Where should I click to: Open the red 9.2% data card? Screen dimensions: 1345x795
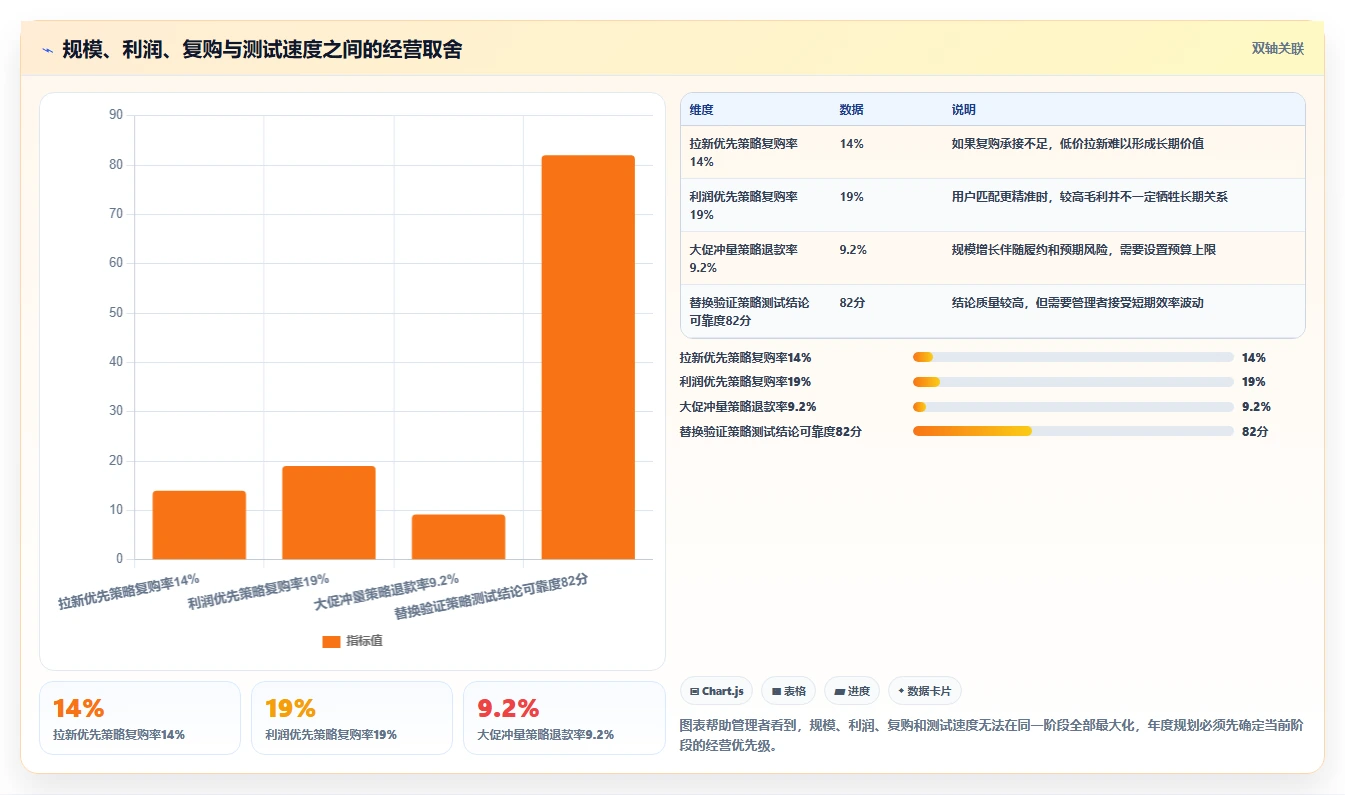point(564,718)
